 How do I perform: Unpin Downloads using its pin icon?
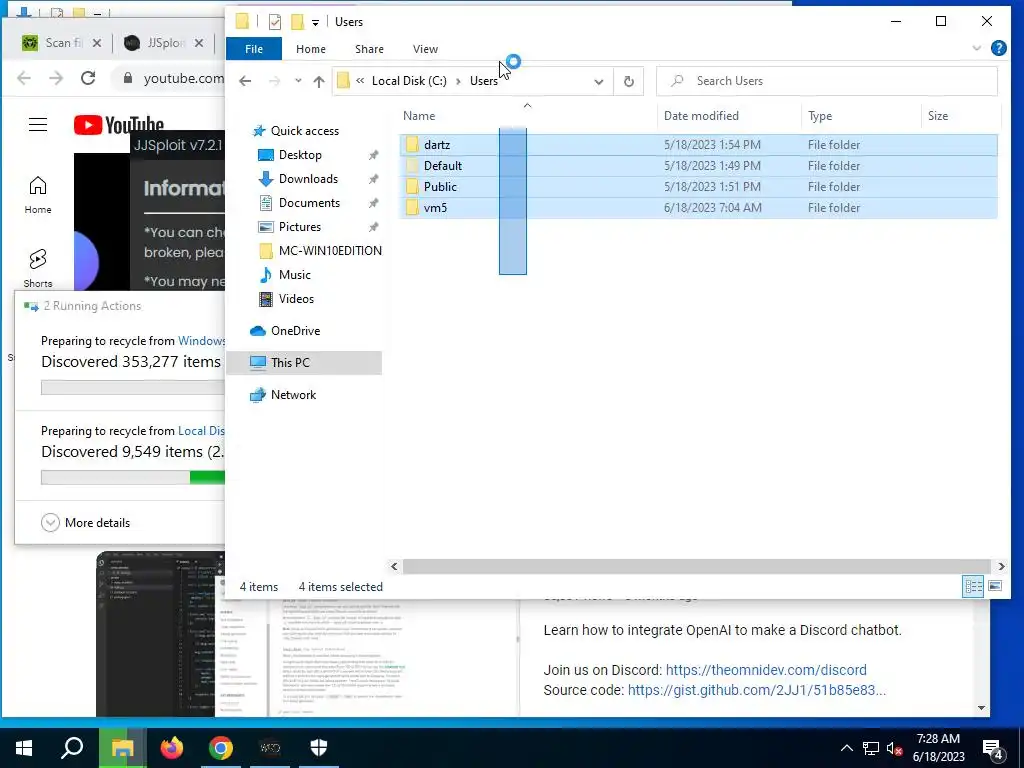pos(373,180)
